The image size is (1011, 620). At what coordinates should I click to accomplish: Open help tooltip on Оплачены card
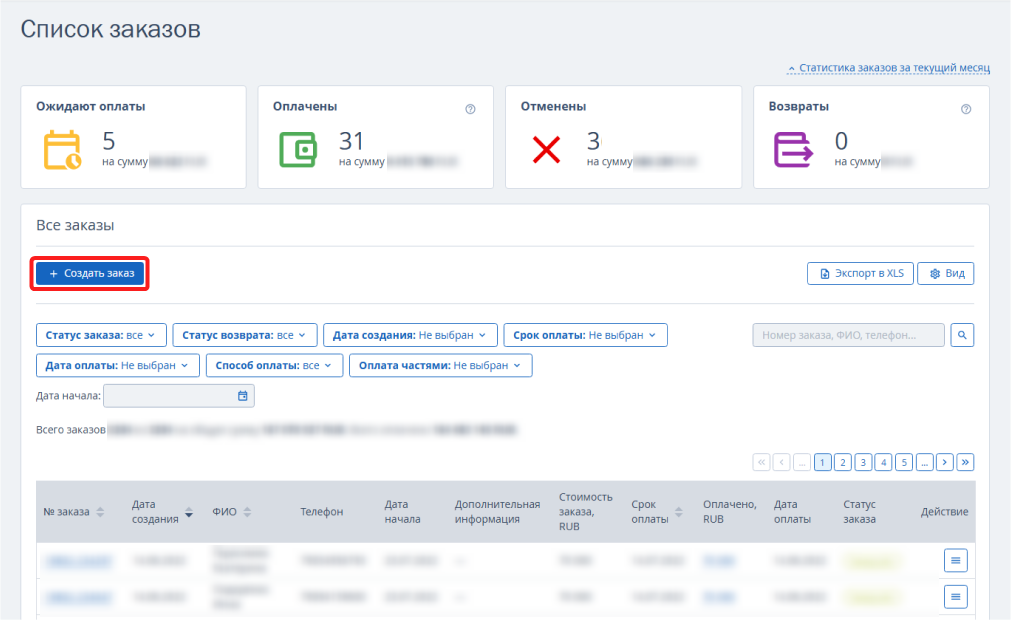[470, 109]
